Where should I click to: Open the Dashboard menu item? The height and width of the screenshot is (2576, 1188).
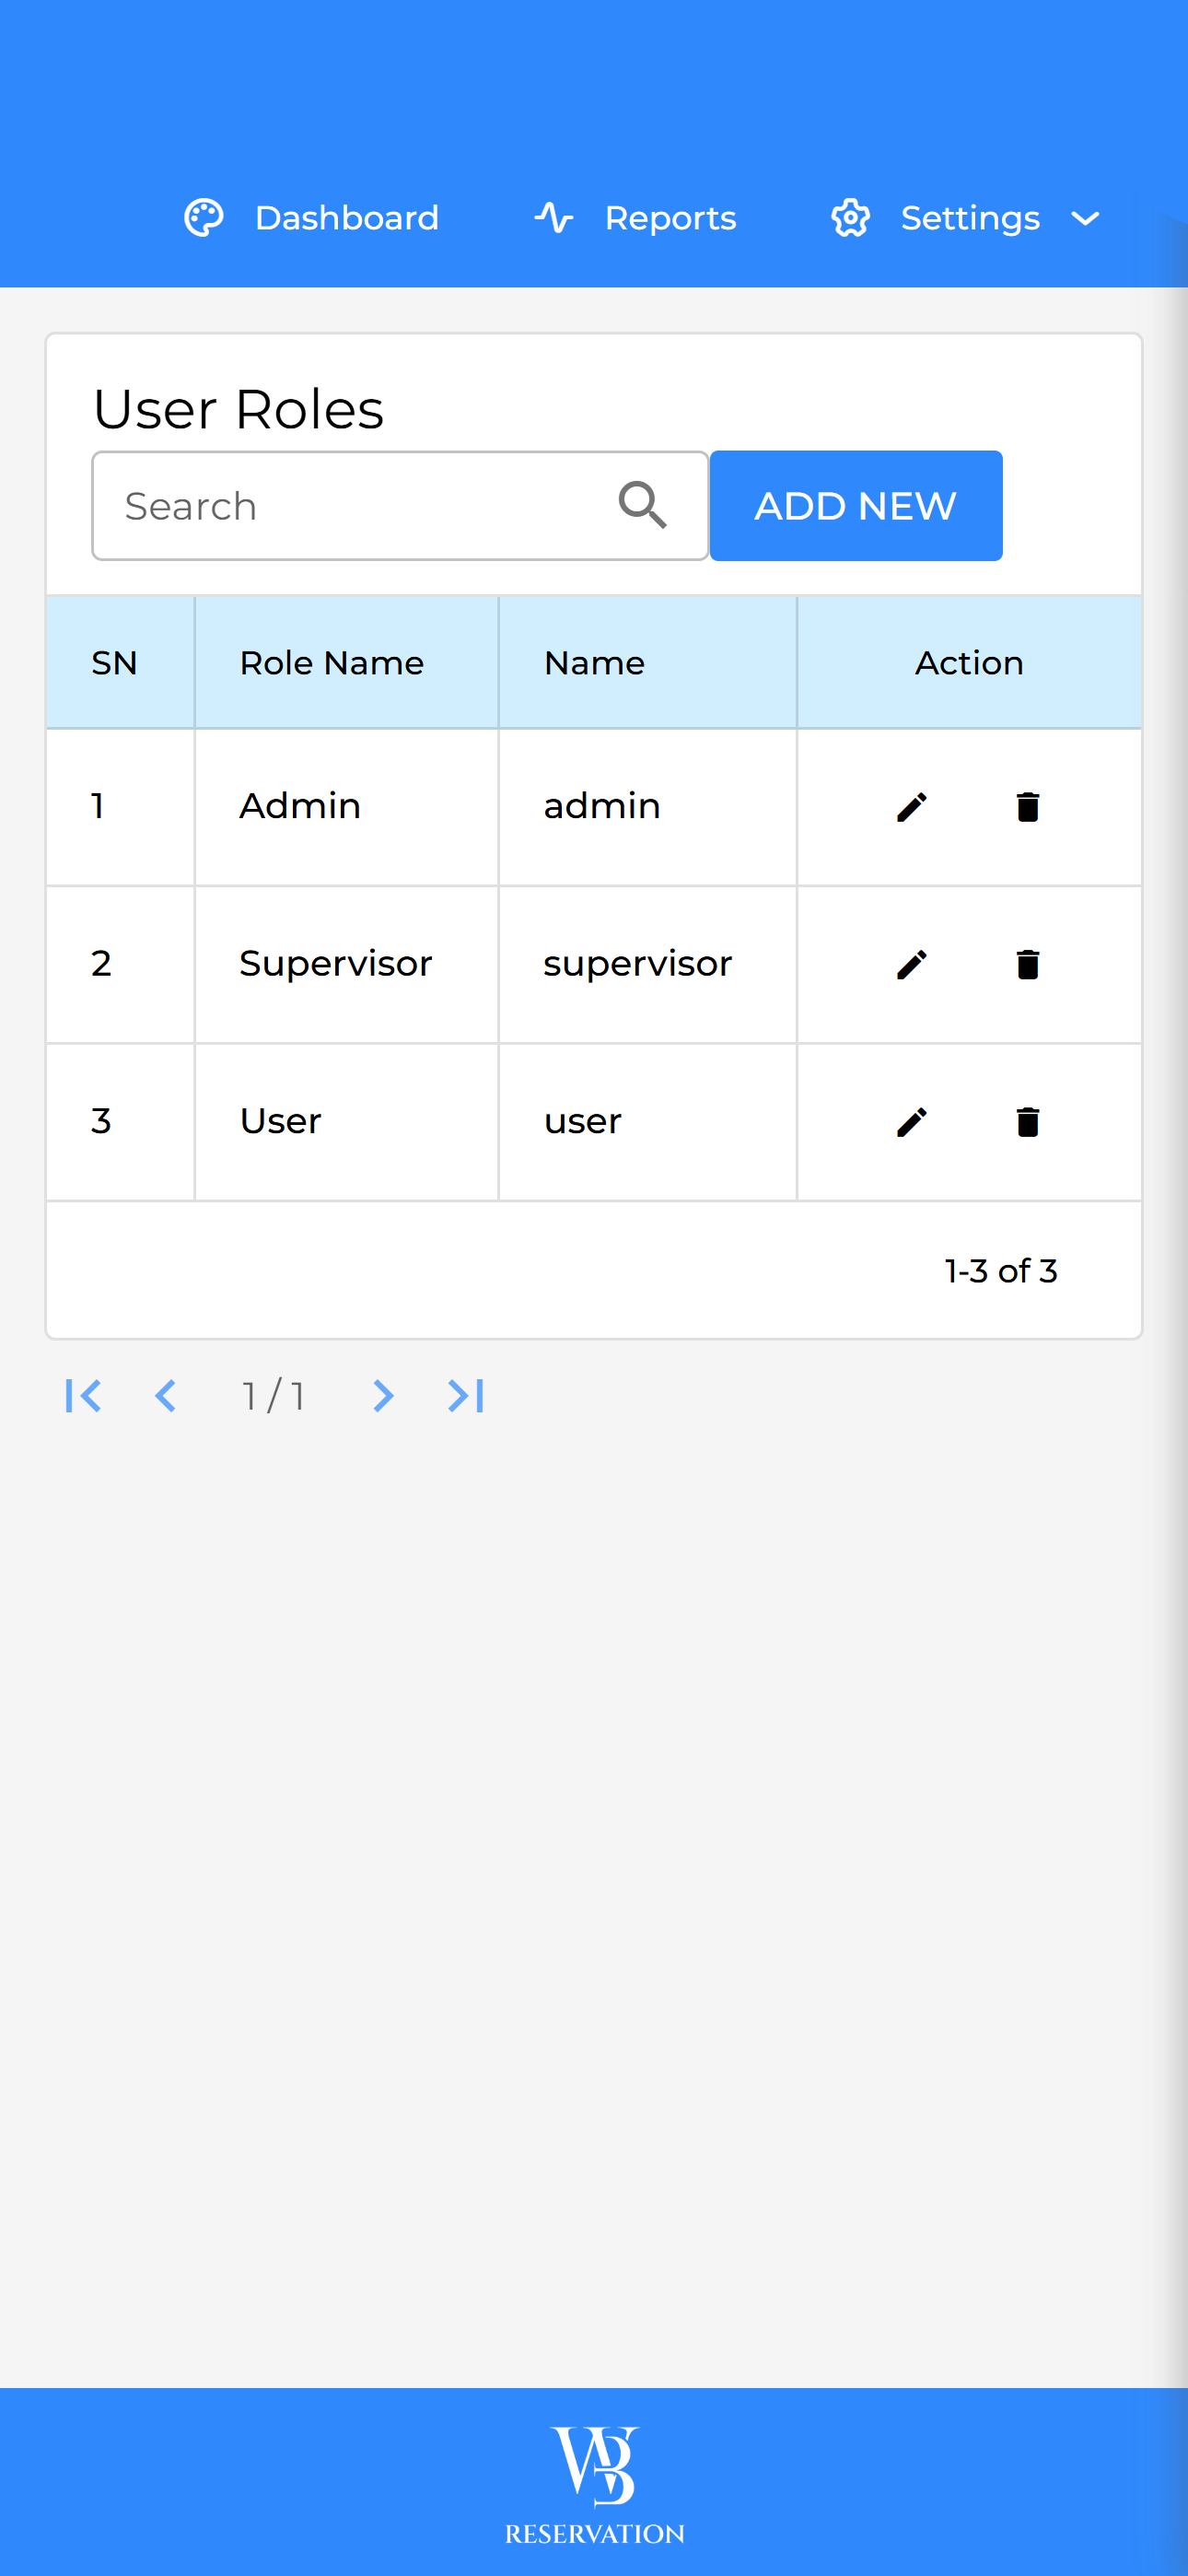pyautogui.click(x=346, y=218)
